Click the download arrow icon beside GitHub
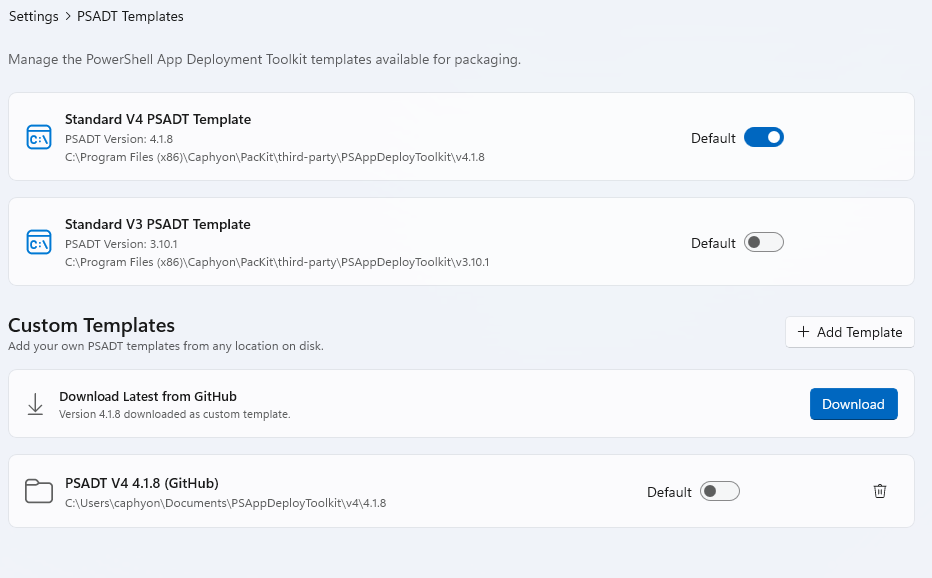This screenshot has width=932, height=578. click(x=35, y=404)
